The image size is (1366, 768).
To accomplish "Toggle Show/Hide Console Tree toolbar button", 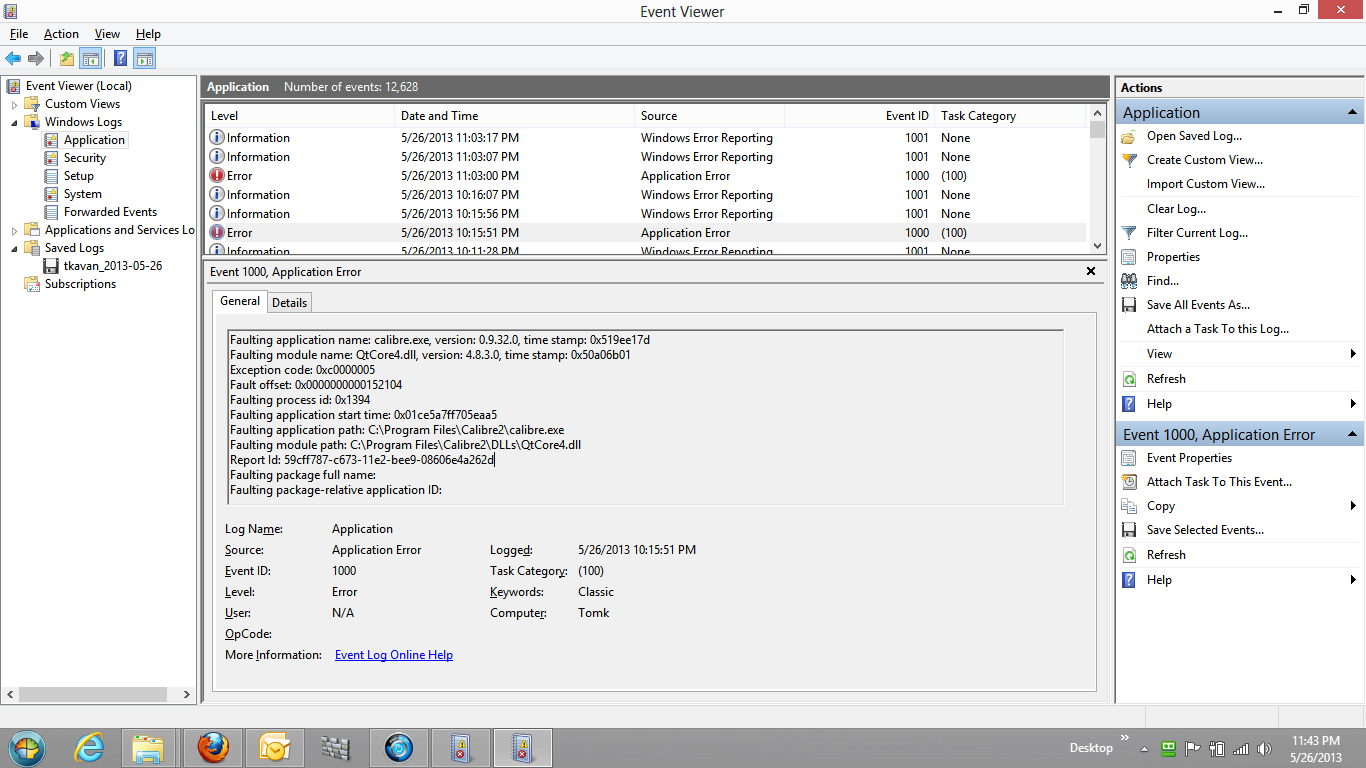I will (x=91, y=58).
